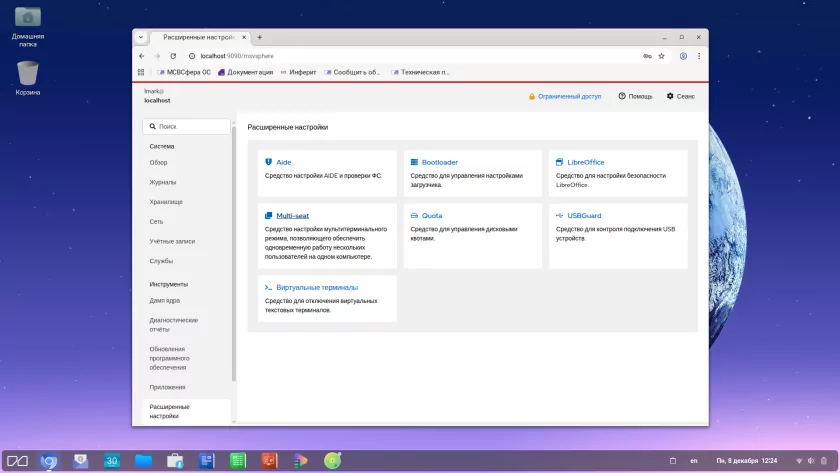Click the Ограниченный доступ lock button
Screen dimensions: 840x473
pyautogui.click(x=565, y=96)
